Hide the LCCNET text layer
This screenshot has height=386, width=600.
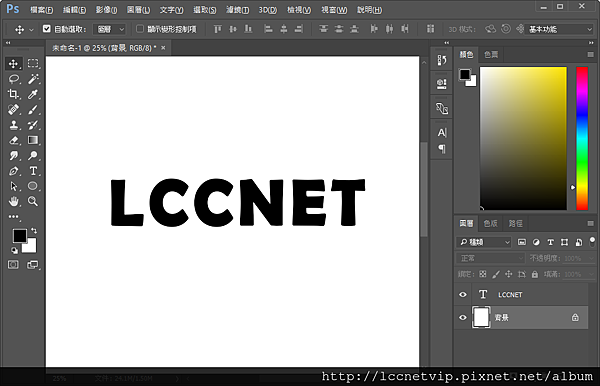pos(463,295)
